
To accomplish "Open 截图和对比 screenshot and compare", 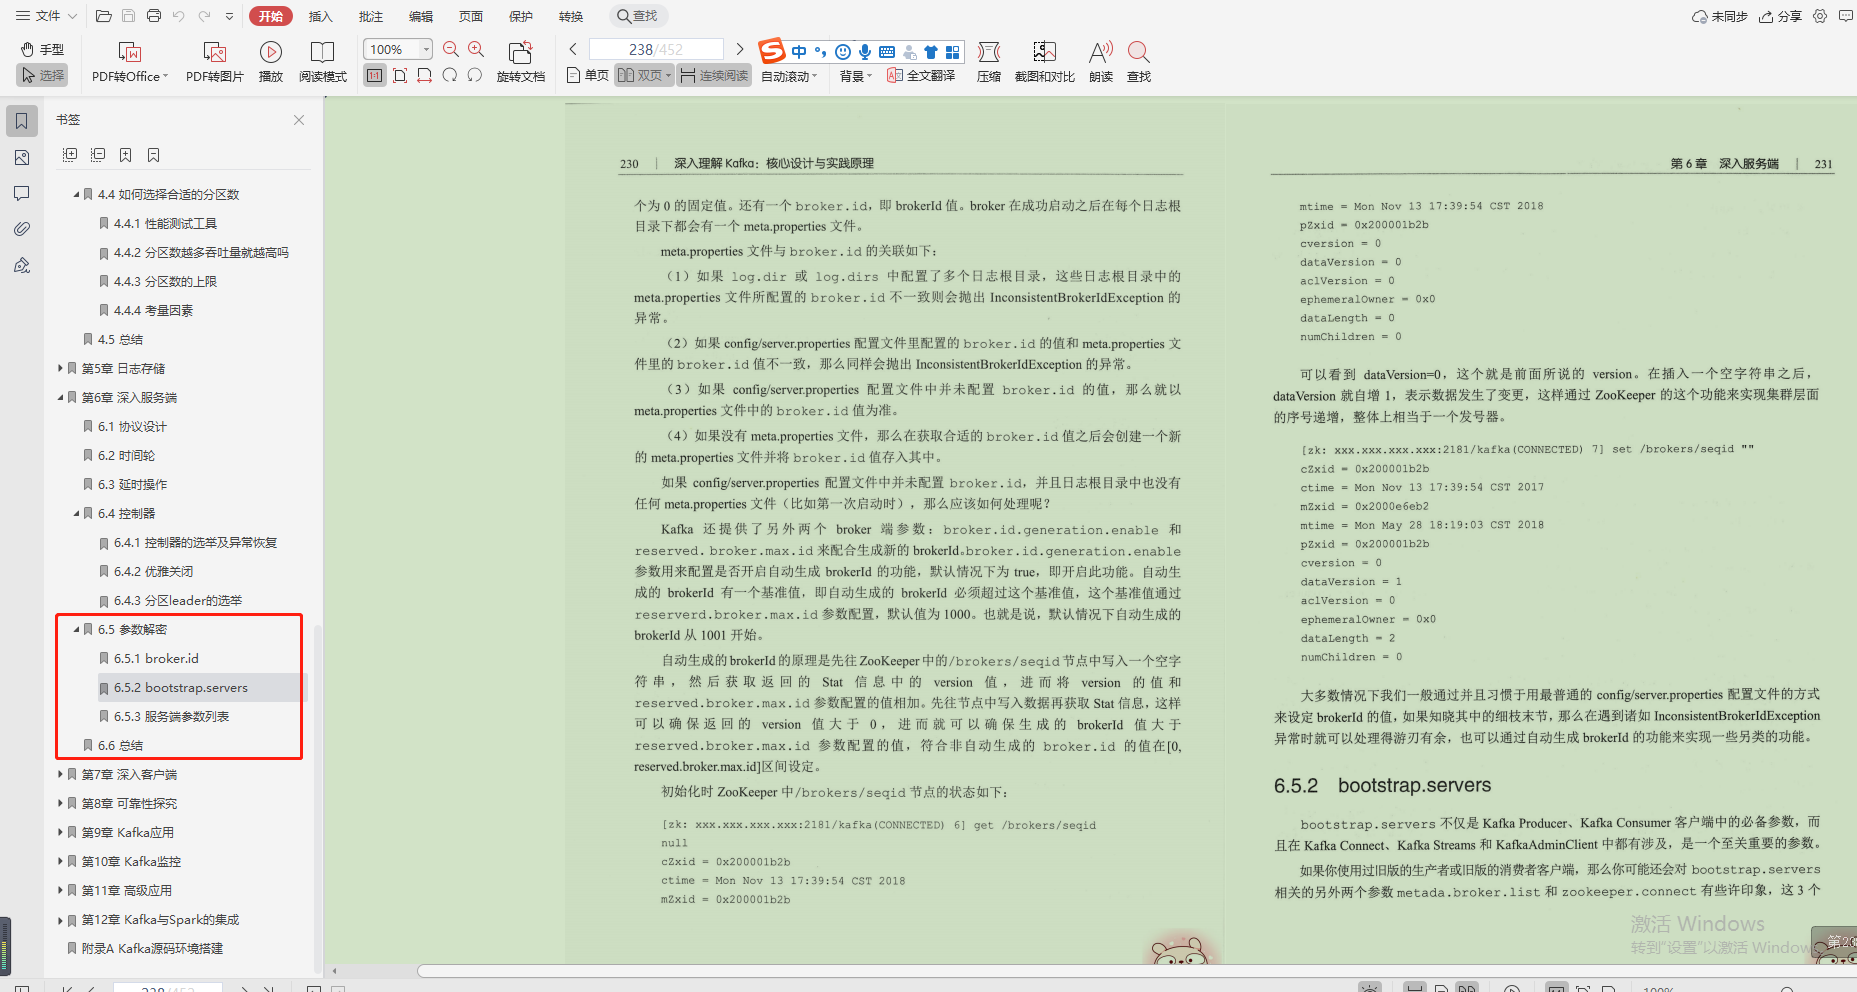I will pos(1044,61).
